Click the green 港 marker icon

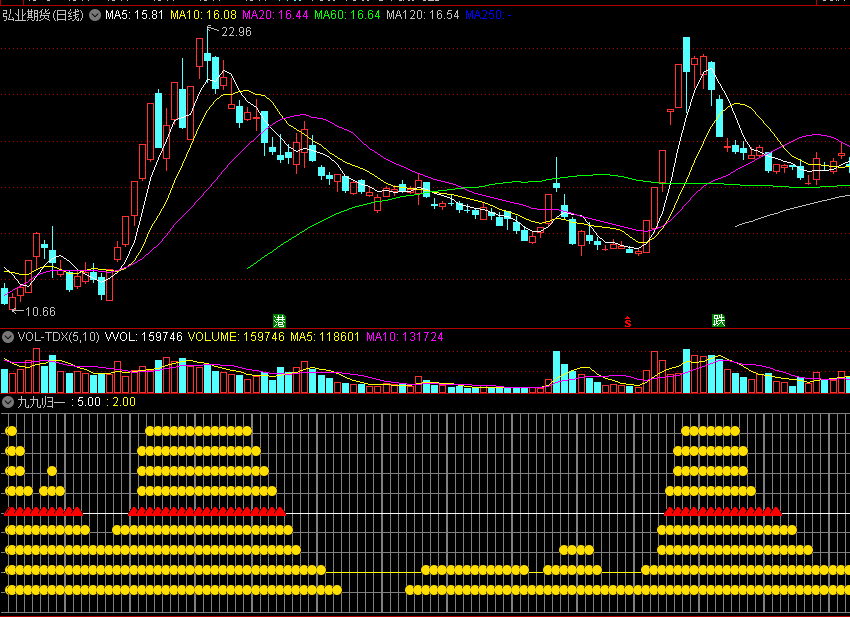[279, 320]
